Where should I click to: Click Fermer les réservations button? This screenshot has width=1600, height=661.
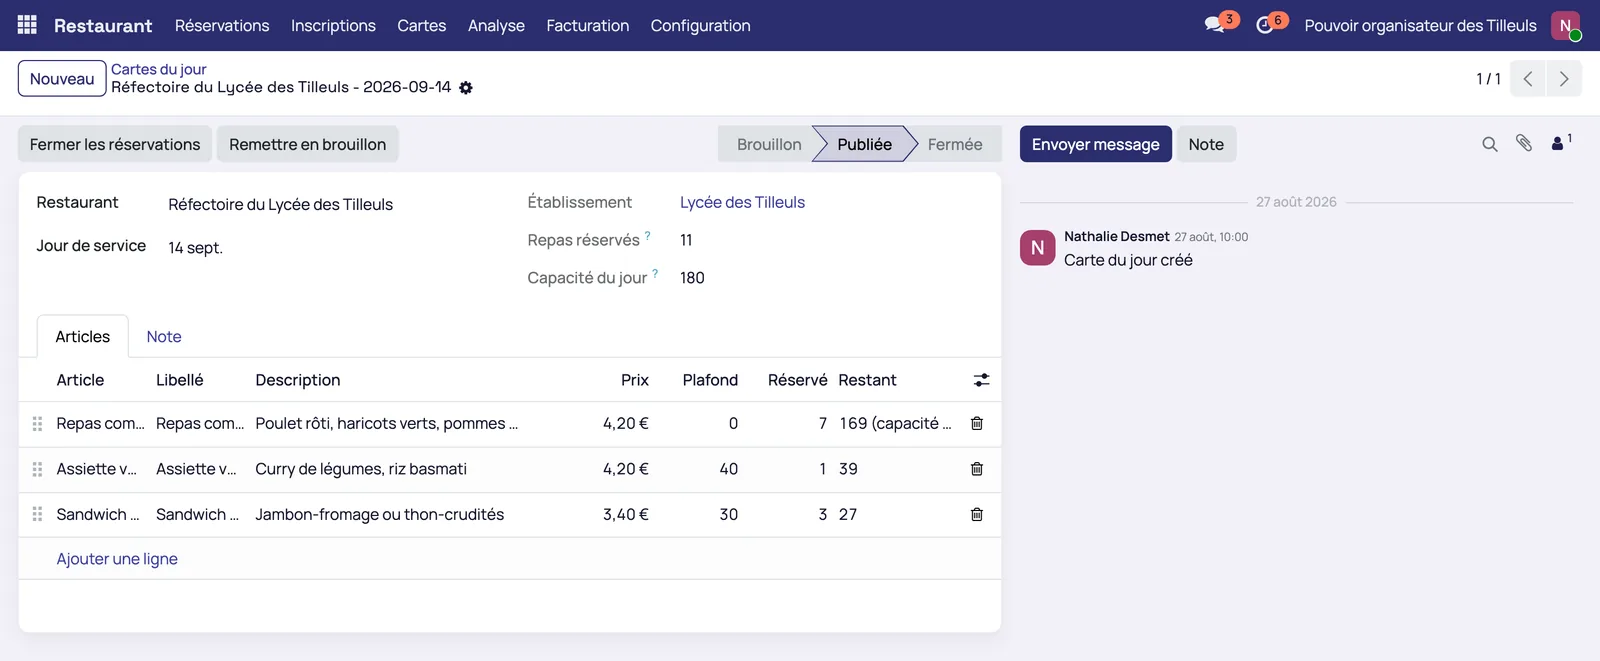[115, 144]
